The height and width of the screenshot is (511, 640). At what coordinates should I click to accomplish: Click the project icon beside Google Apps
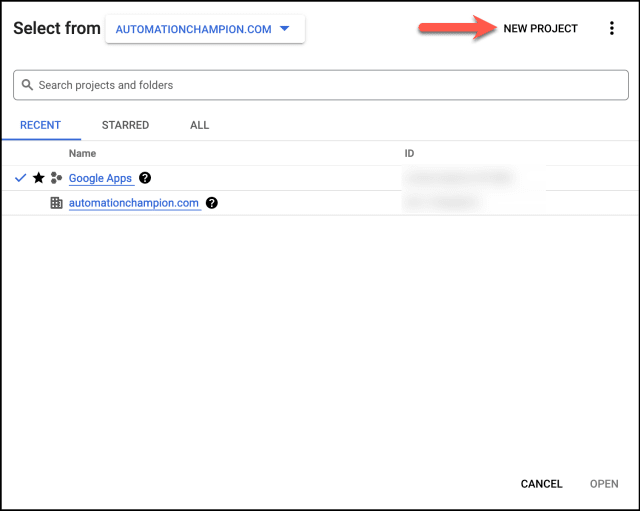coord(56,178)
